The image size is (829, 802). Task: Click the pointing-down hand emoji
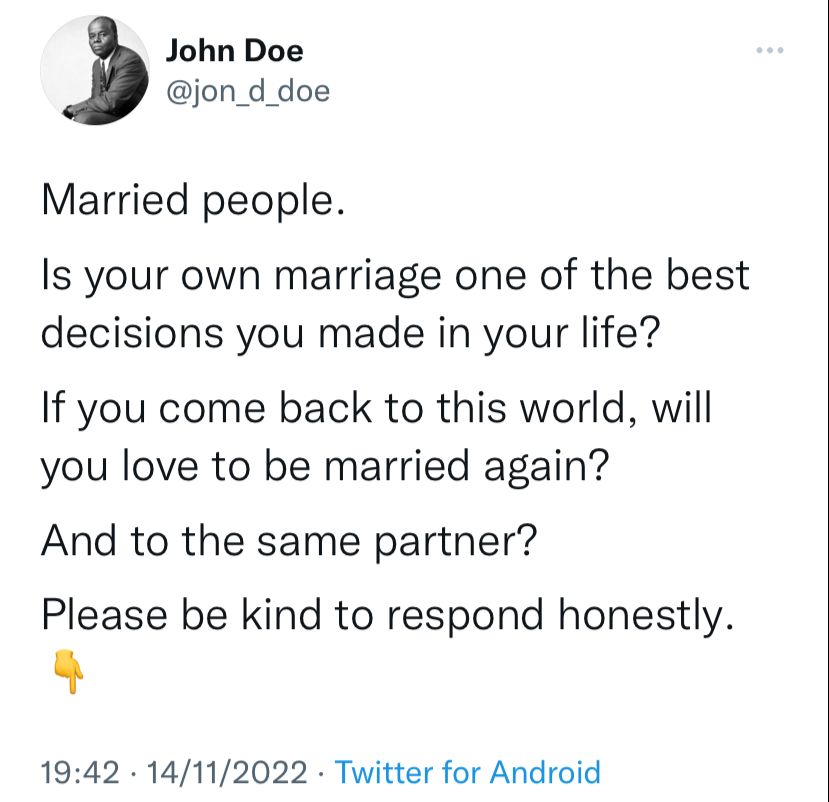(69, 671)
